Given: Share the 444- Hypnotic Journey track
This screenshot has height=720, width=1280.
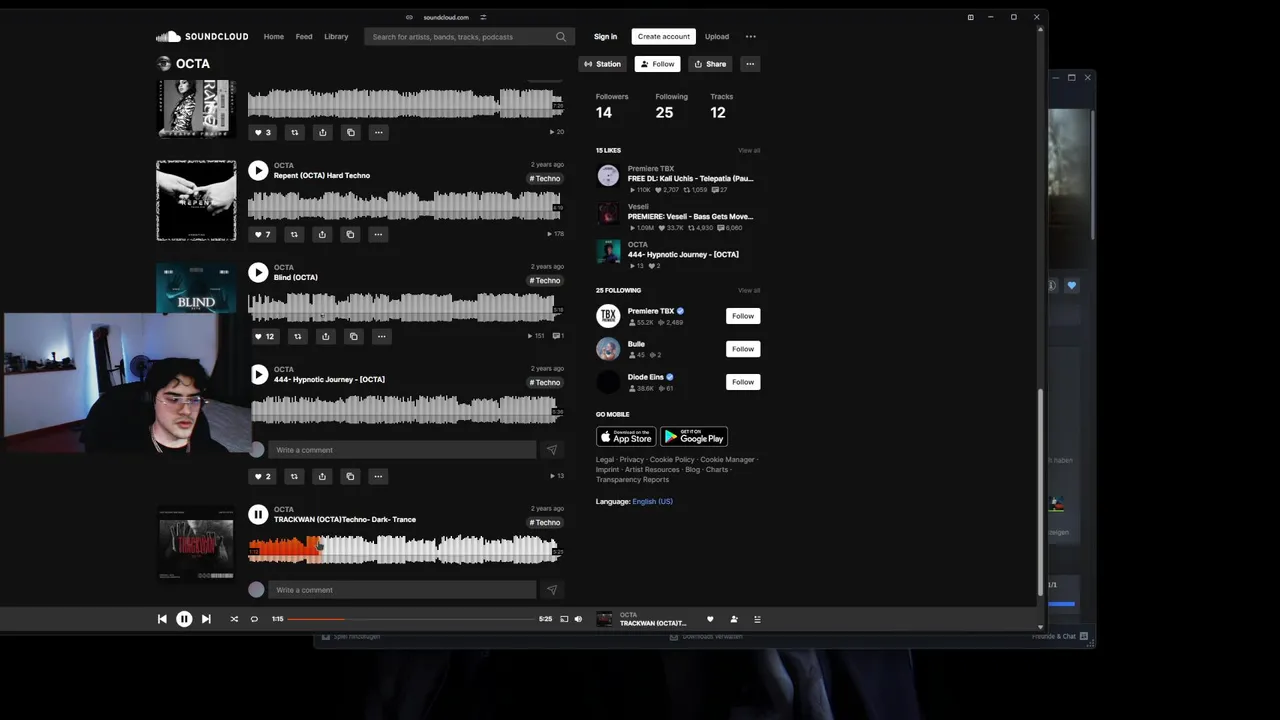Looking at the screenshot, I should click(322, 476).
